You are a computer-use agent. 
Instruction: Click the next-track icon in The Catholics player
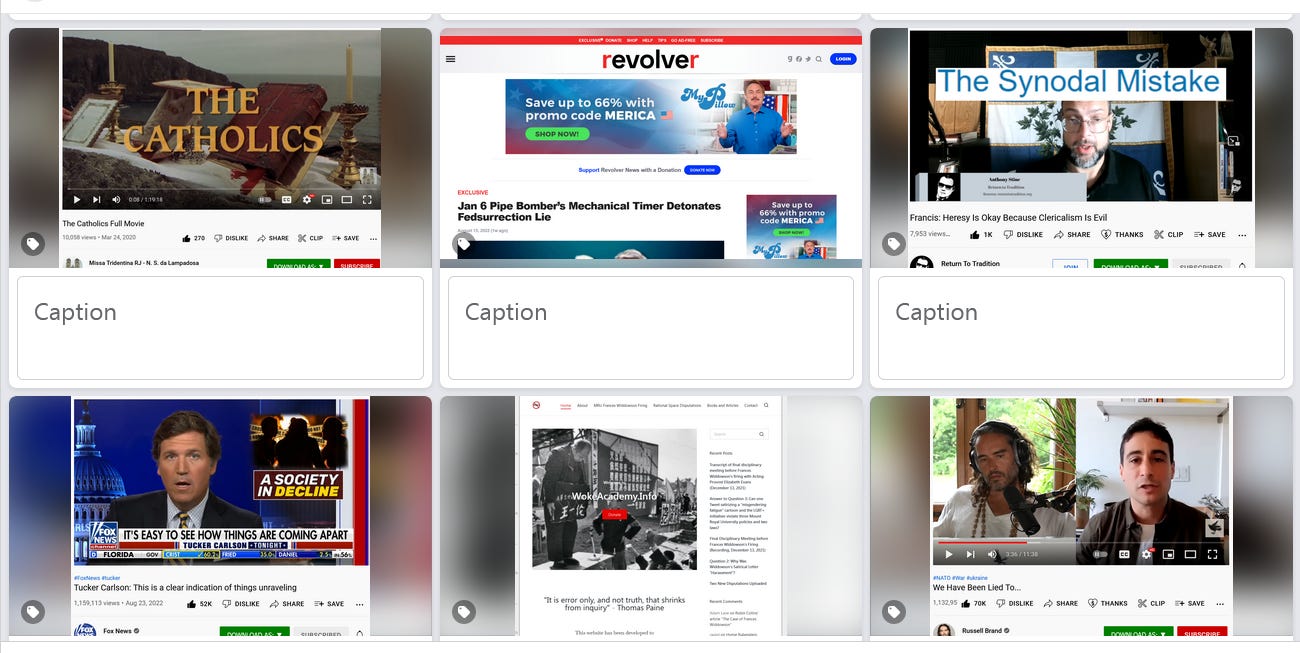pos(96,199)
